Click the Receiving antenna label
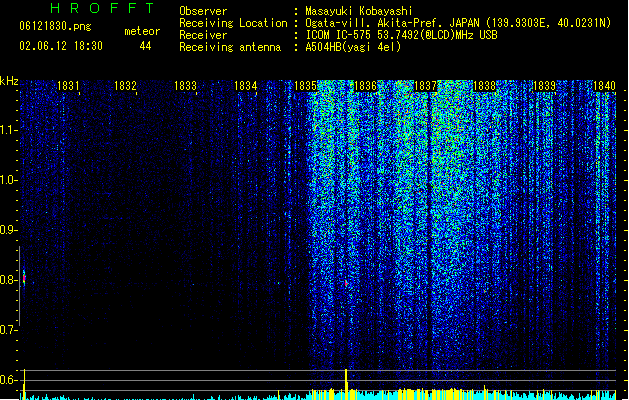Viewport: 629px width, 400px height. 230,47
